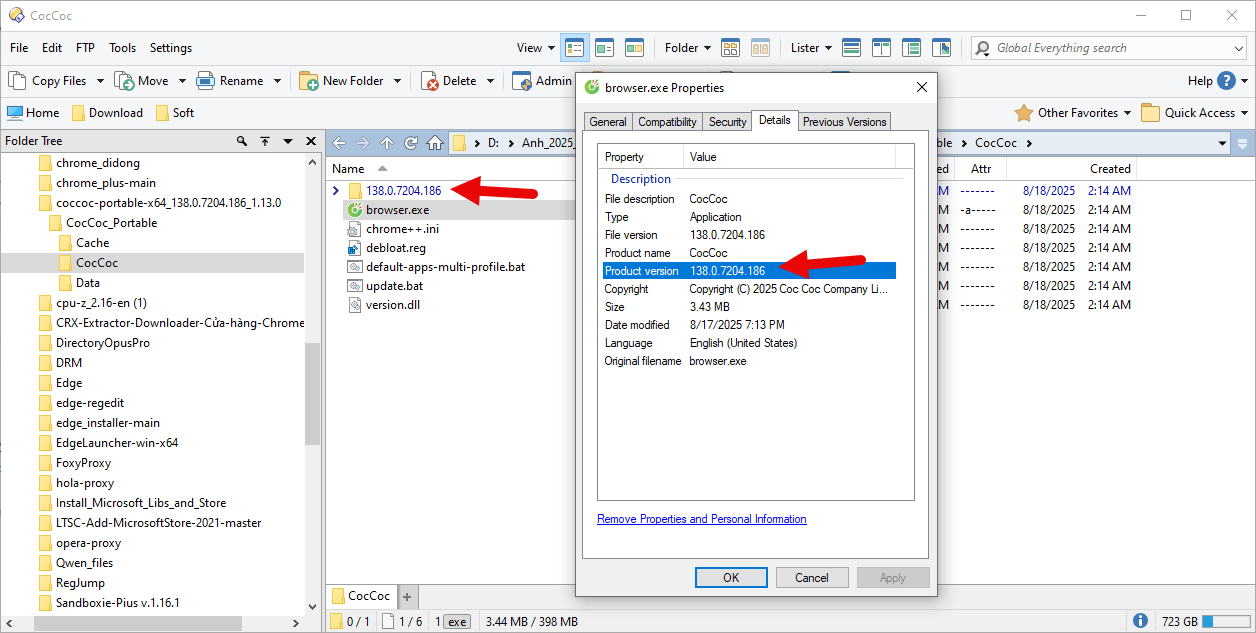Open the Lister dropdown menu
This screenshot has width=1256, height=633.
(812, 47)
